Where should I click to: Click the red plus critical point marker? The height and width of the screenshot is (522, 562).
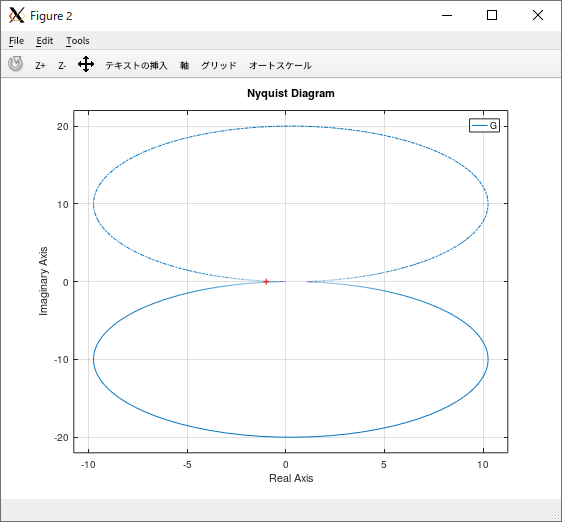click(266, 282)
